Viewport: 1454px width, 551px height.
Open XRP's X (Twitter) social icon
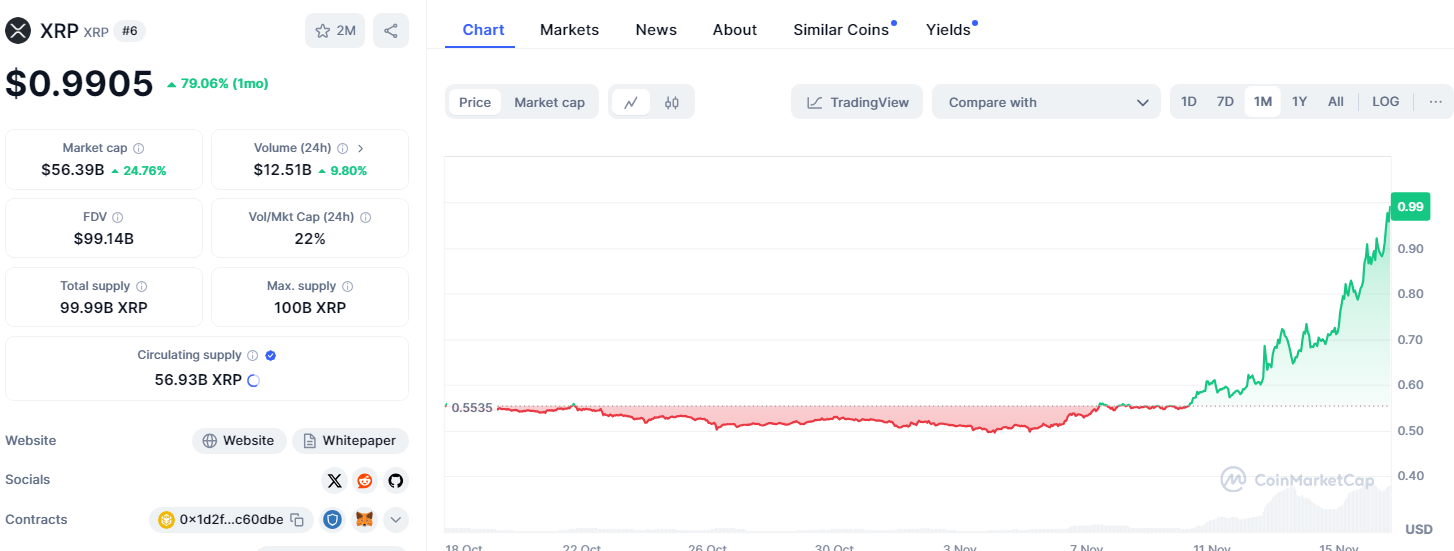coord(335,481)
